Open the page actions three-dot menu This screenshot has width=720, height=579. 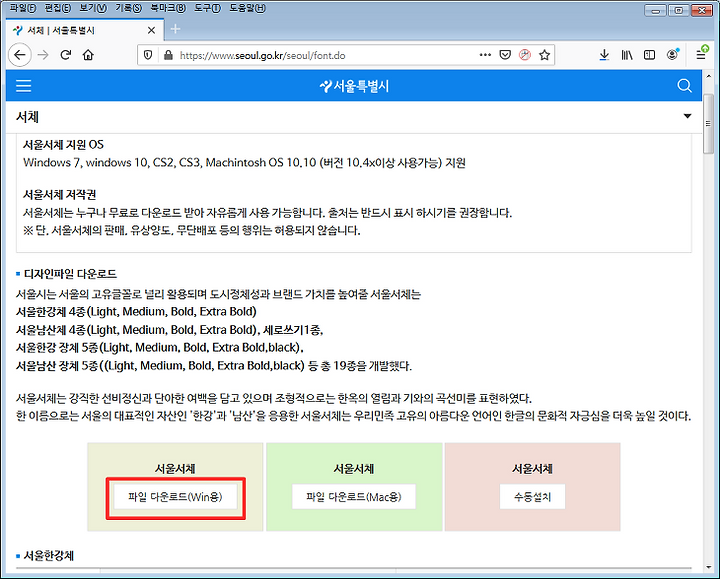point(485,55)
